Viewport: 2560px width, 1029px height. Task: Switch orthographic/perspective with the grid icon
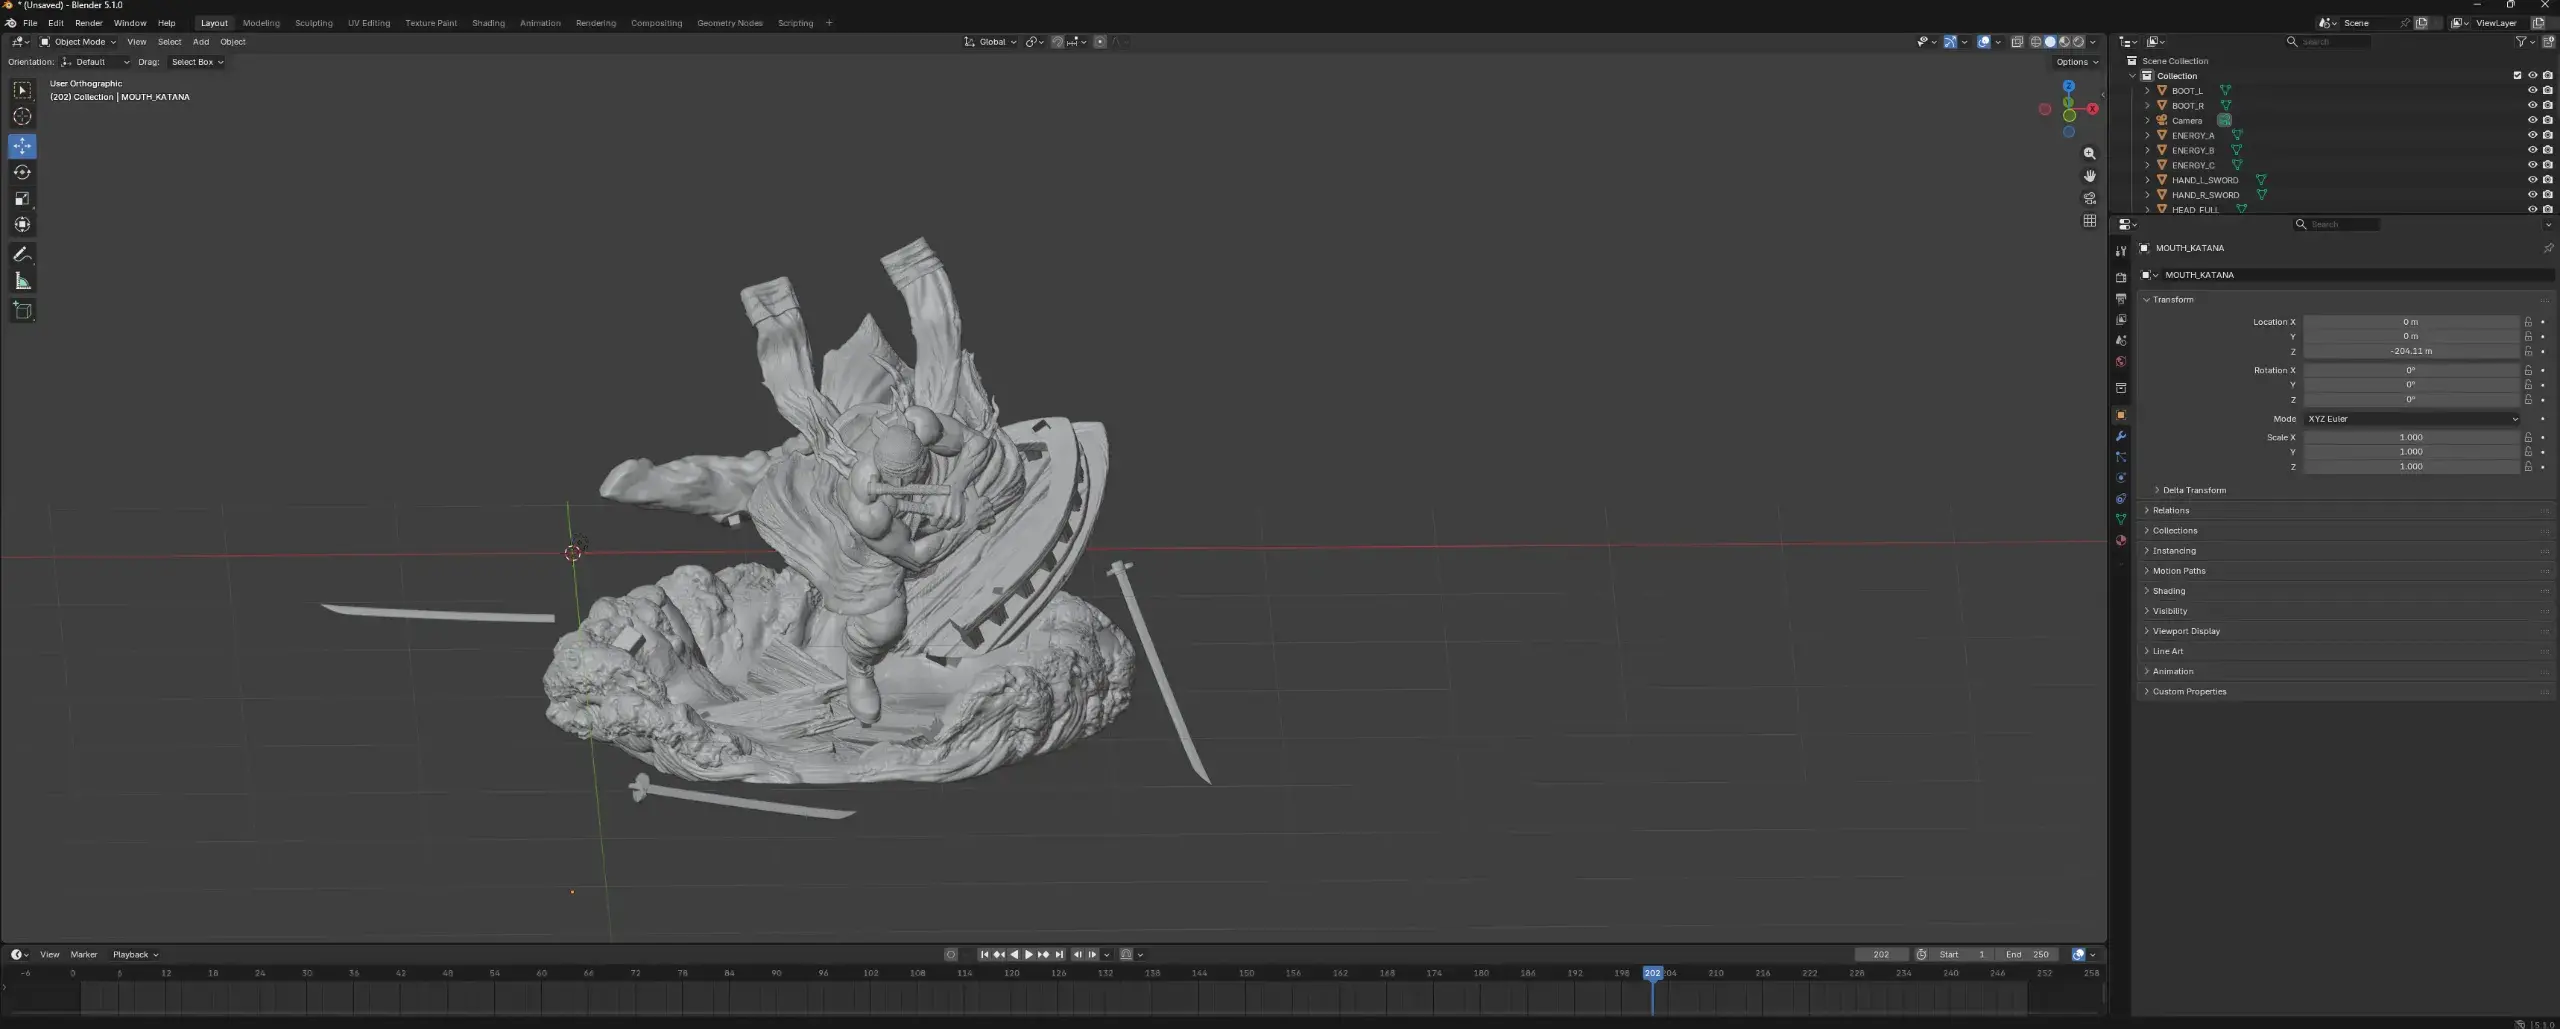(x=2089, y=221)
